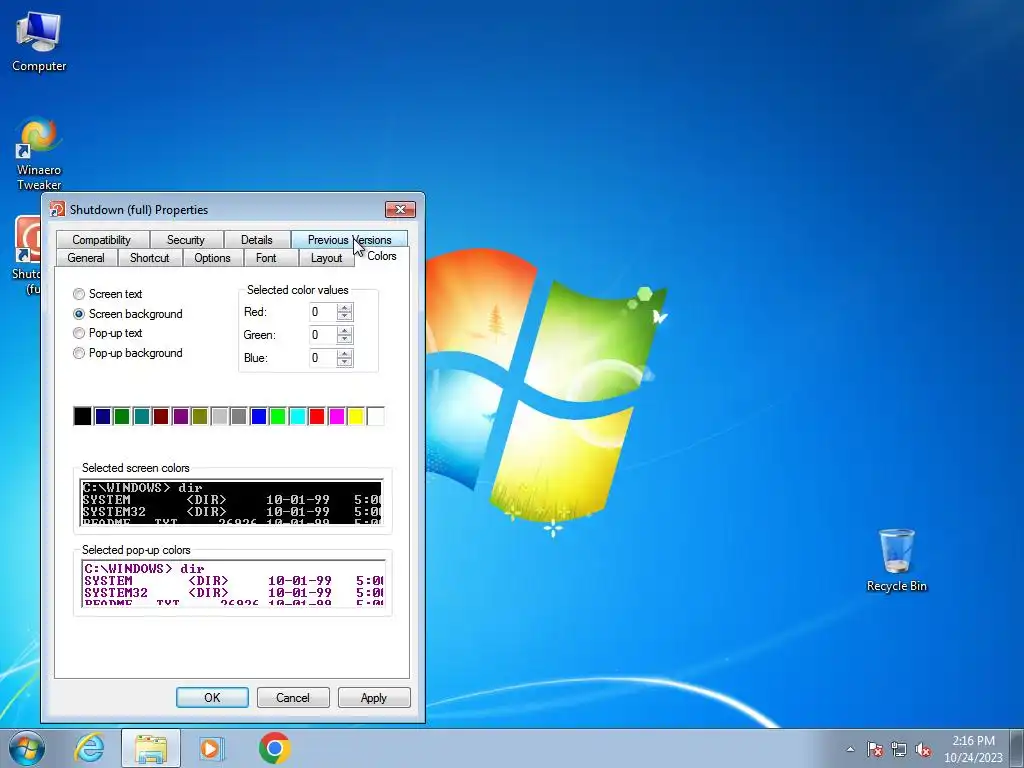Switch to the Security tab
Viewport: 1024px width, 768px height.
[x=186, y=240]
